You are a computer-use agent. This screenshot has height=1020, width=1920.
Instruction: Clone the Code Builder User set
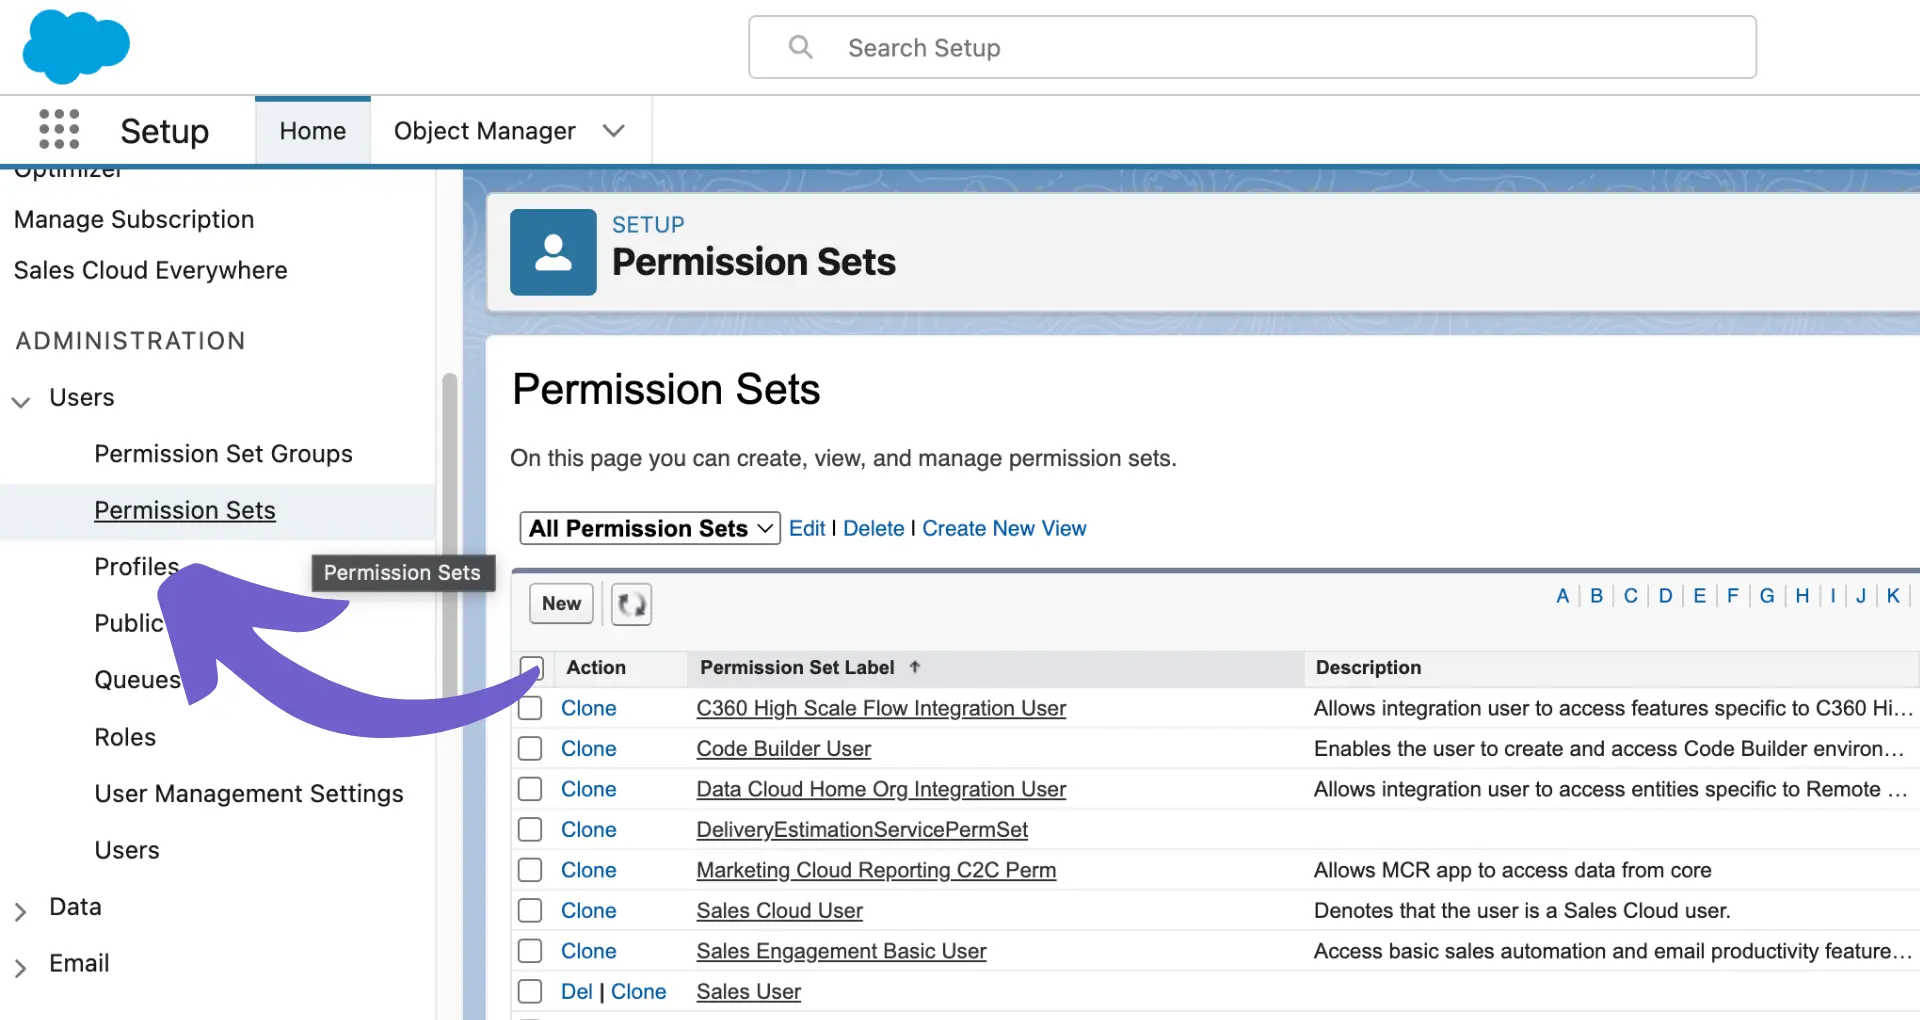(x=588, y=749)
